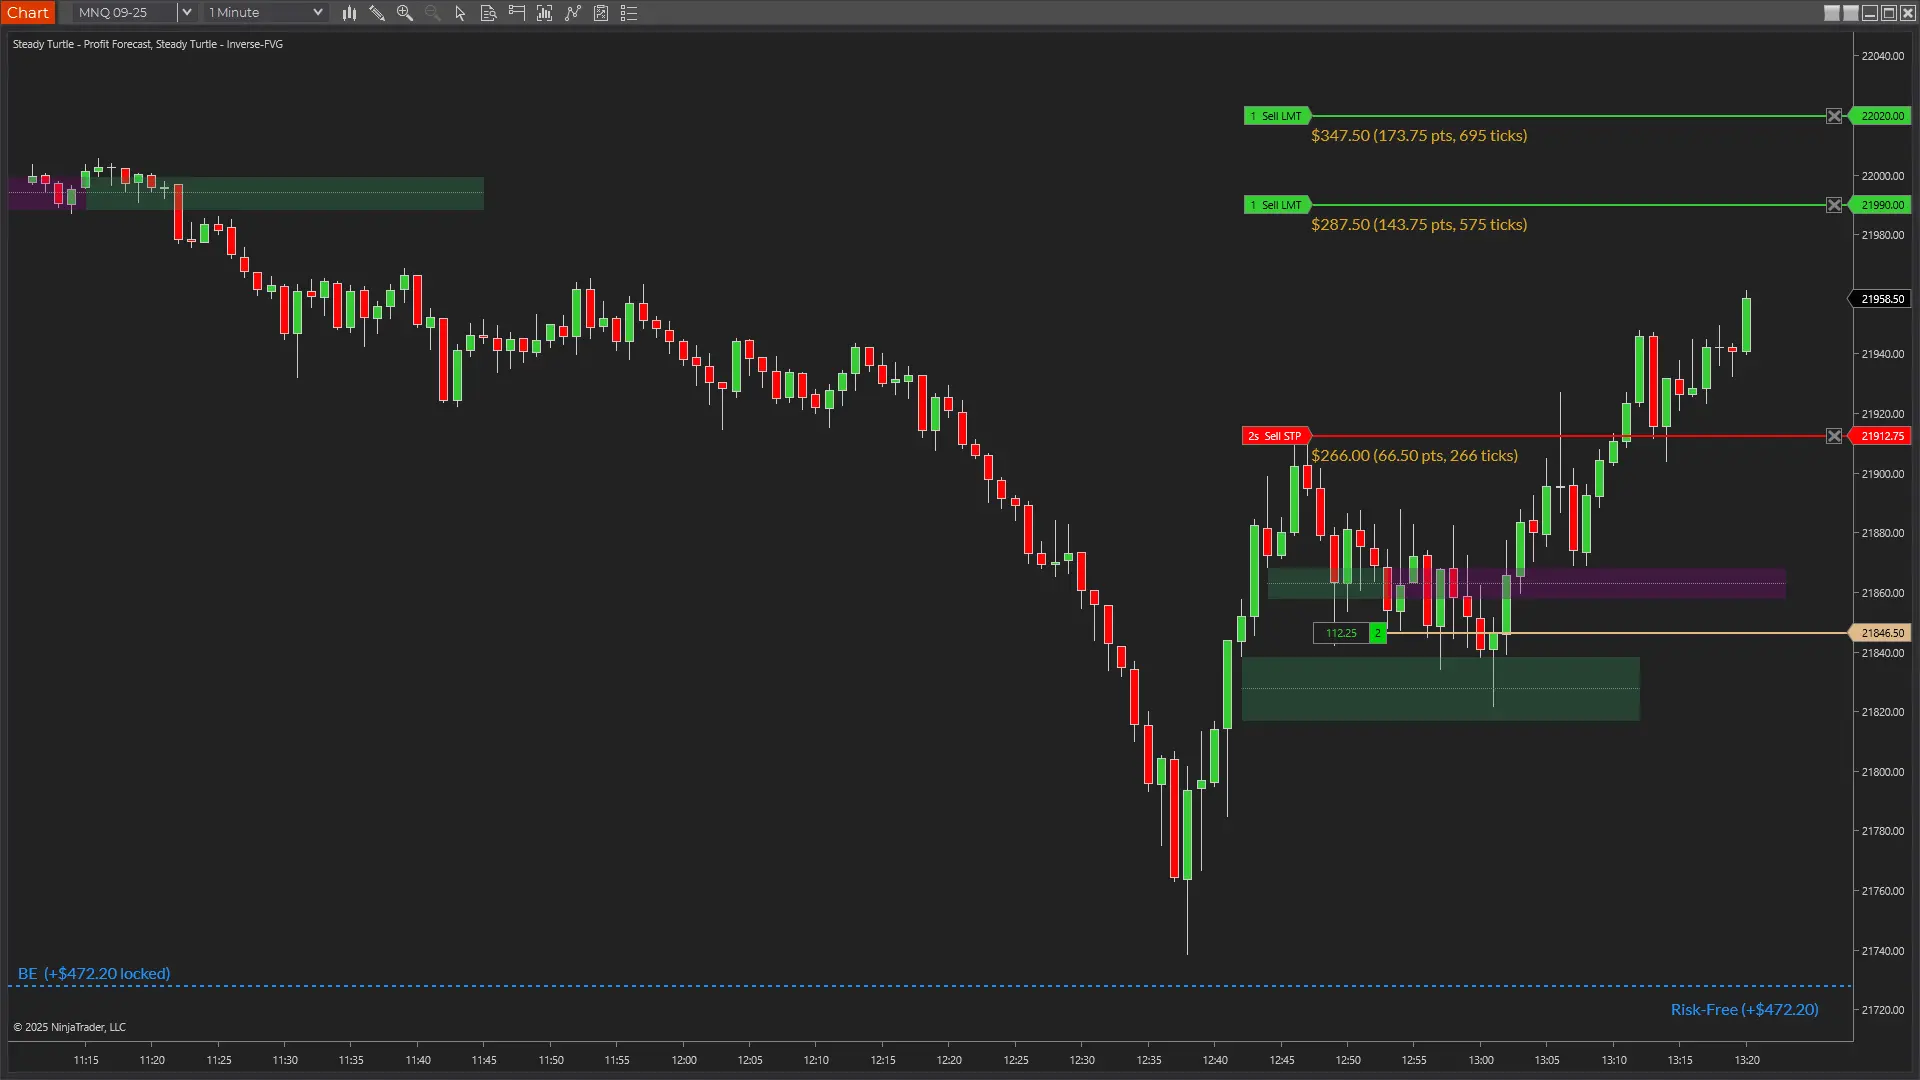Click the $266.00 (66.50 pts, 266 ticks) label
The width and height of the screenshot is (1920, 1080).
(1414, 456)
